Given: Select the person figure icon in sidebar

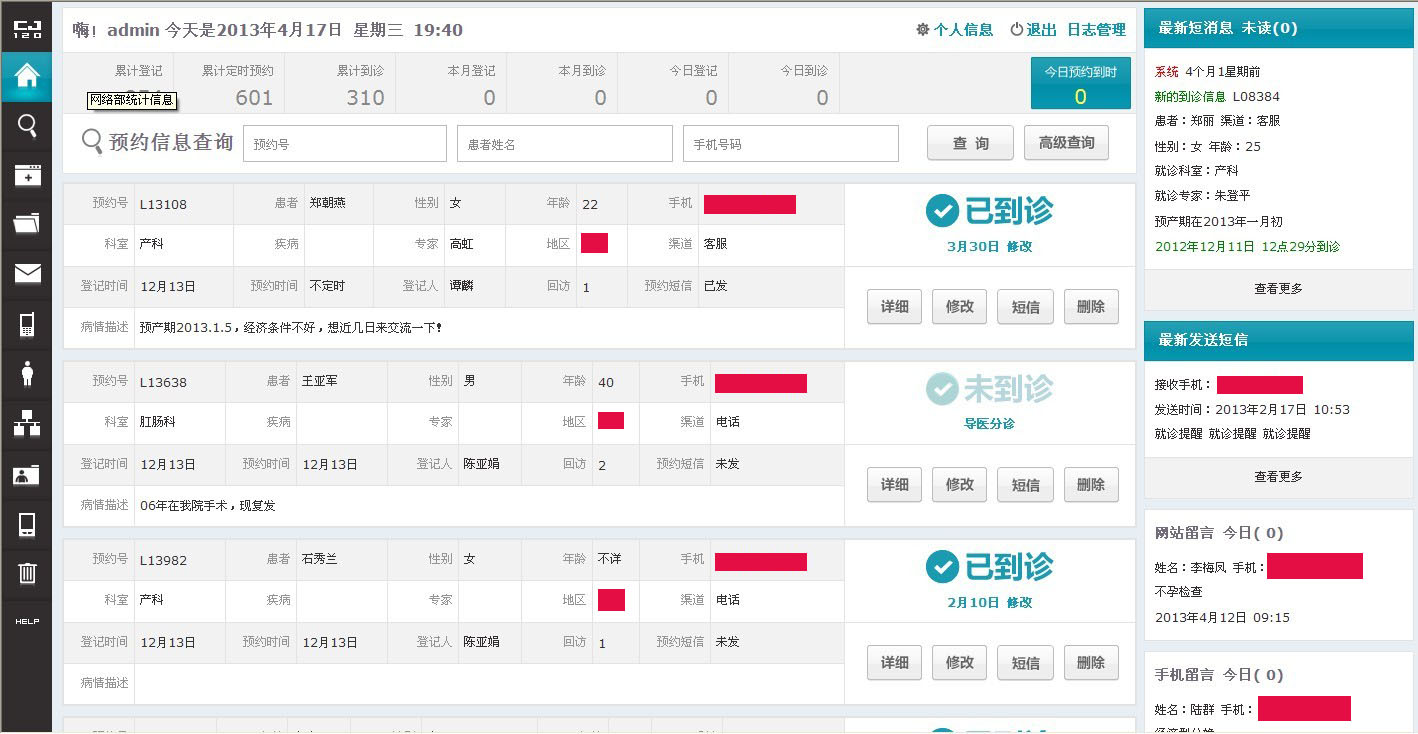Looking at the screenshot, I should tap(27, 373).
